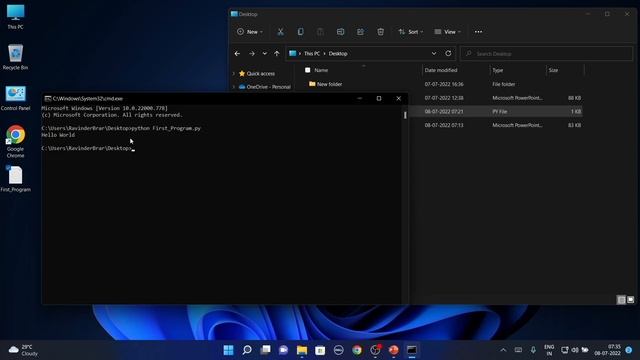640x360 pixels.
Task: Open the app with the red badge in taskbar
Action: pos(375,350)
